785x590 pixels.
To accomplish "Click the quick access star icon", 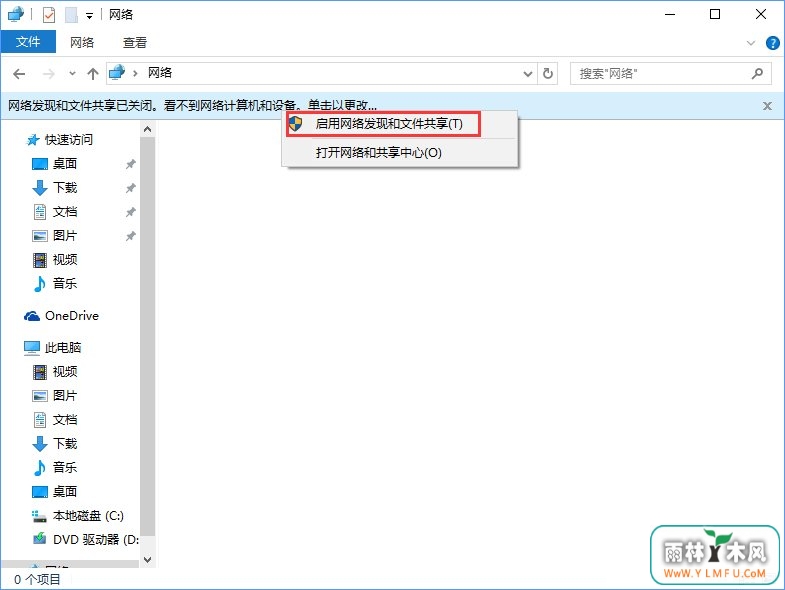I will [33, 139].
